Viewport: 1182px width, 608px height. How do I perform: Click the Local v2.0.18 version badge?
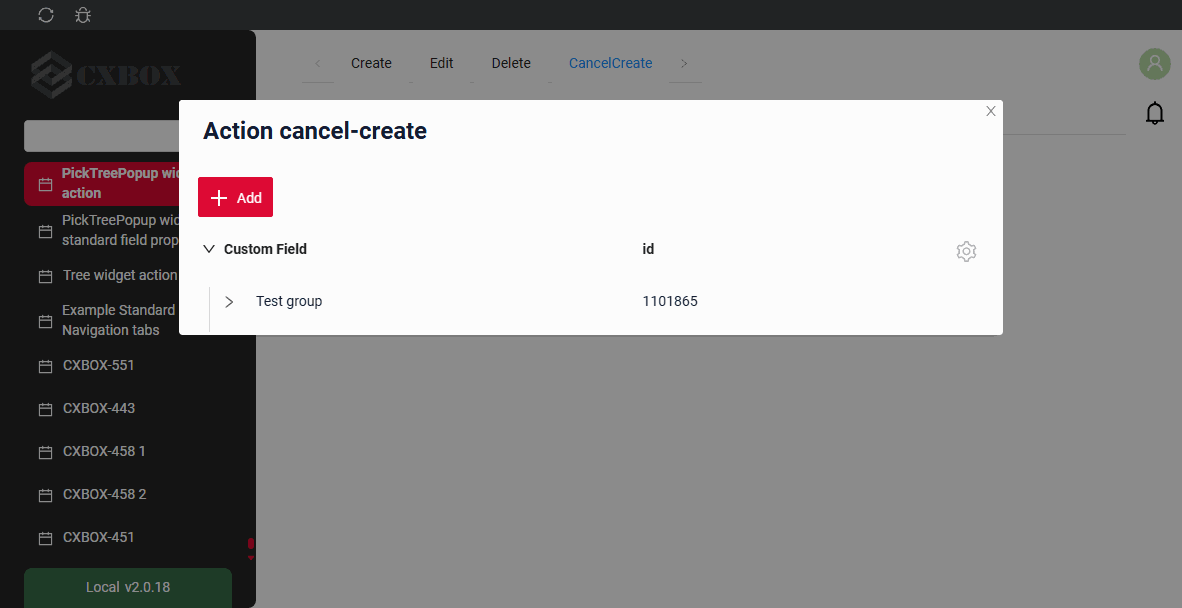tap(128, 587)
